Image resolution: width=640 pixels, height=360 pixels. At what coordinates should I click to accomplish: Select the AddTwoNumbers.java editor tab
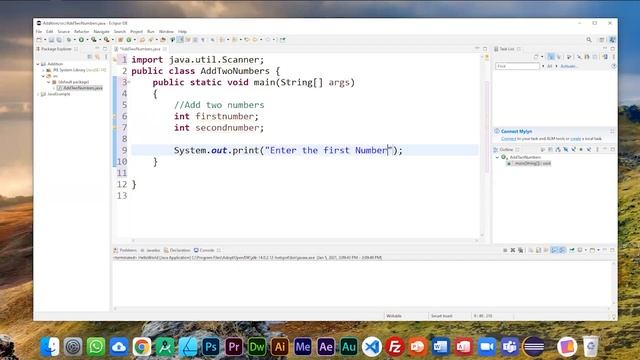(x=139, y=49)
